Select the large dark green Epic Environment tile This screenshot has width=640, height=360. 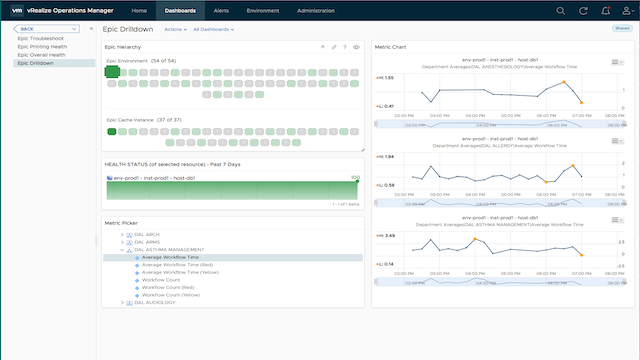click(112, 72)
